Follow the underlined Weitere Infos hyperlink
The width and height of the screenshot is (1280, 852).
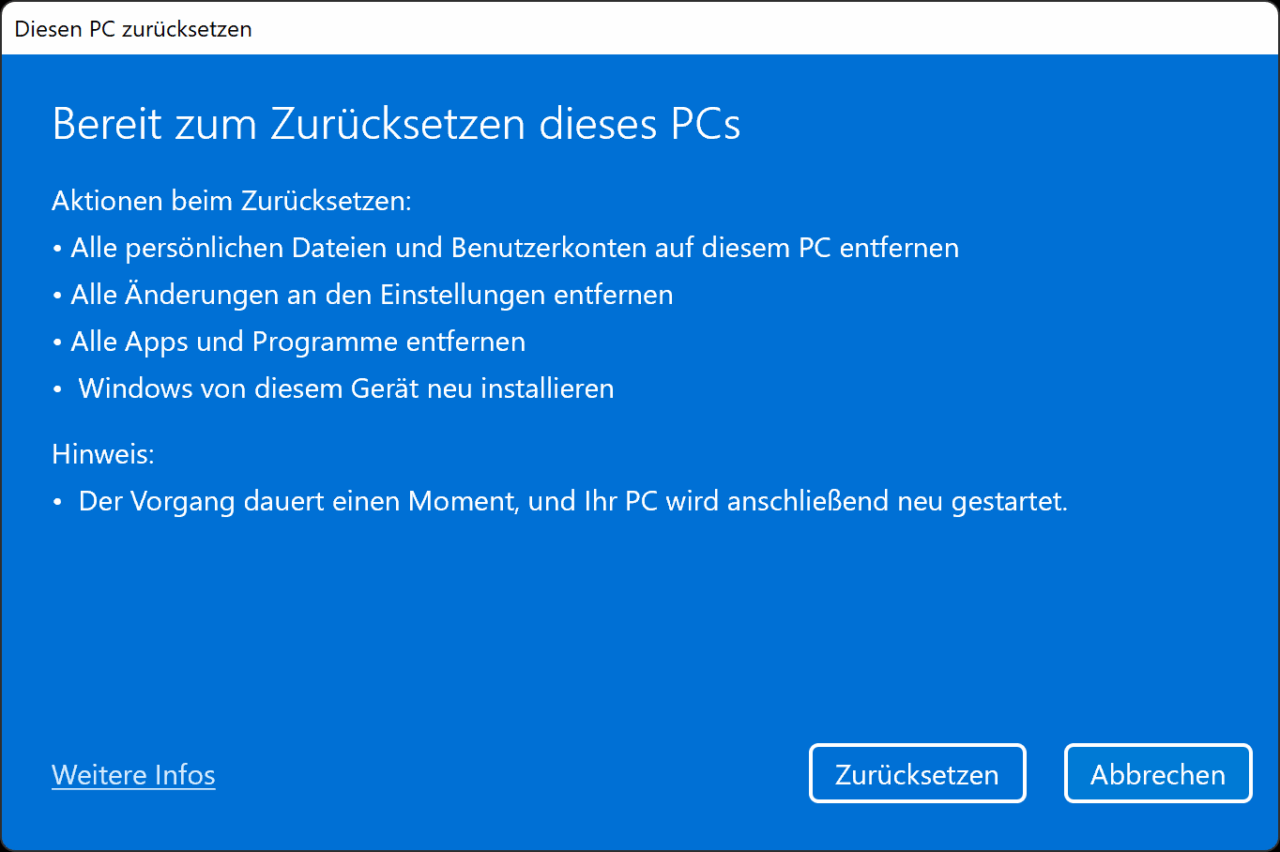[x=133, y=774]
